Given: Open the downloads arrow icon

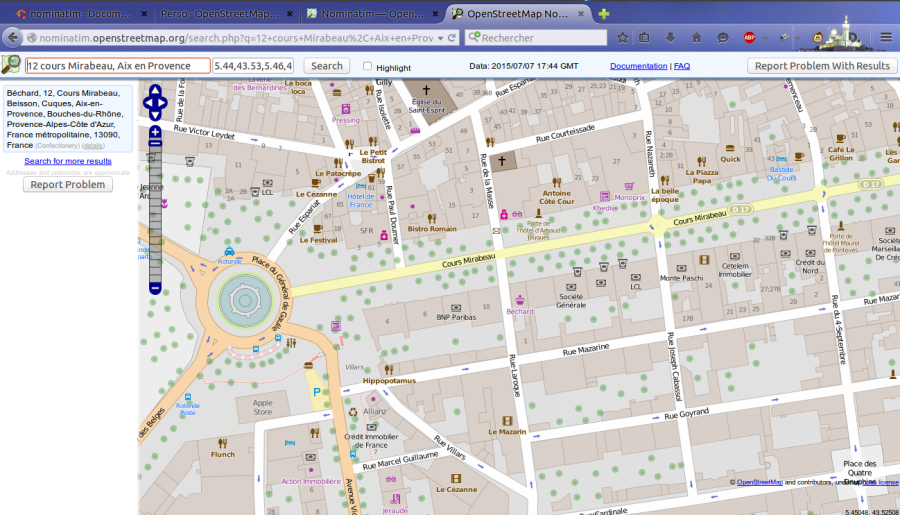Looking at the screenshot, I should [x=670, y=38].
